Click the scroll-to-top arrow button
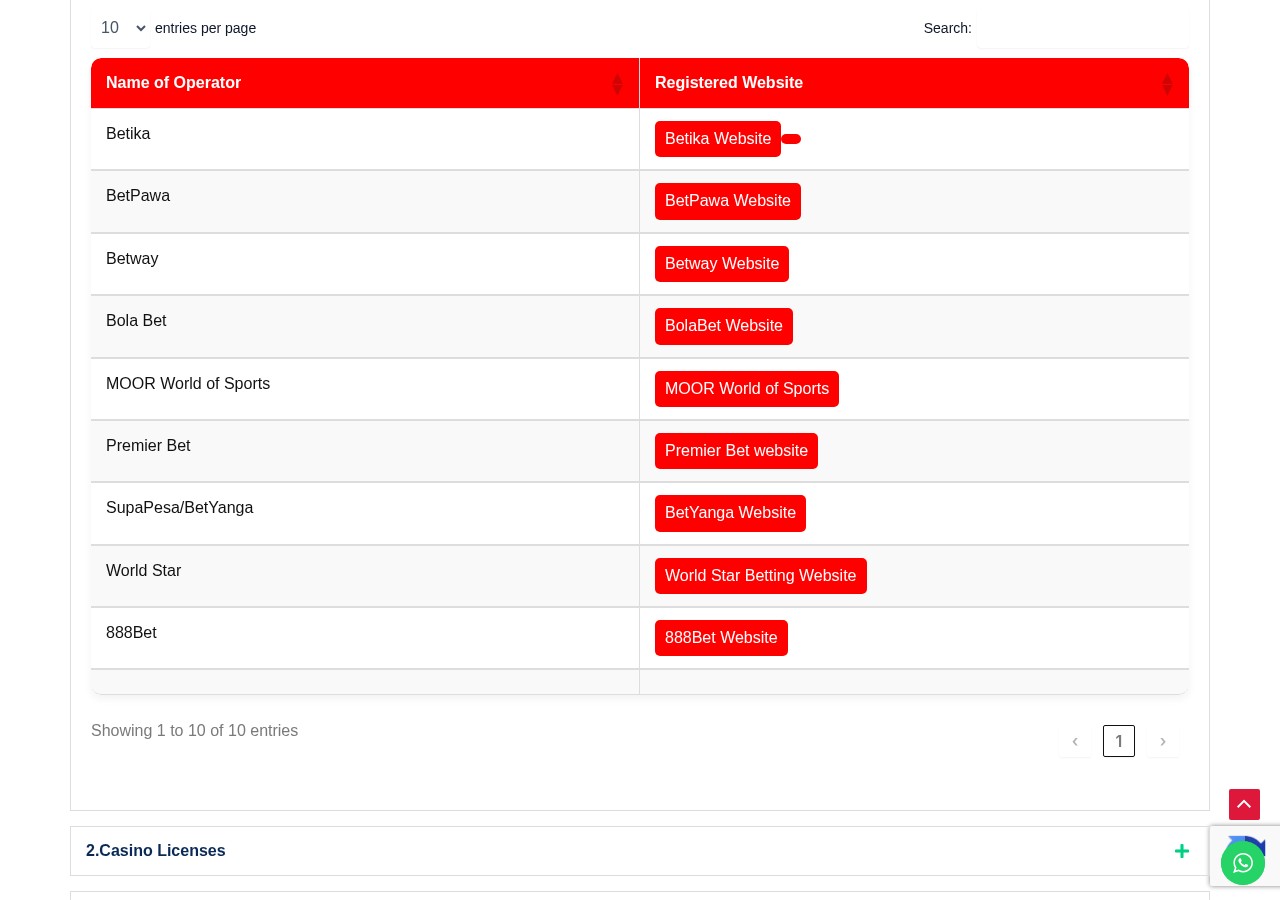Viewport: 1280px width, 900px height. [x=1244, y=804]
